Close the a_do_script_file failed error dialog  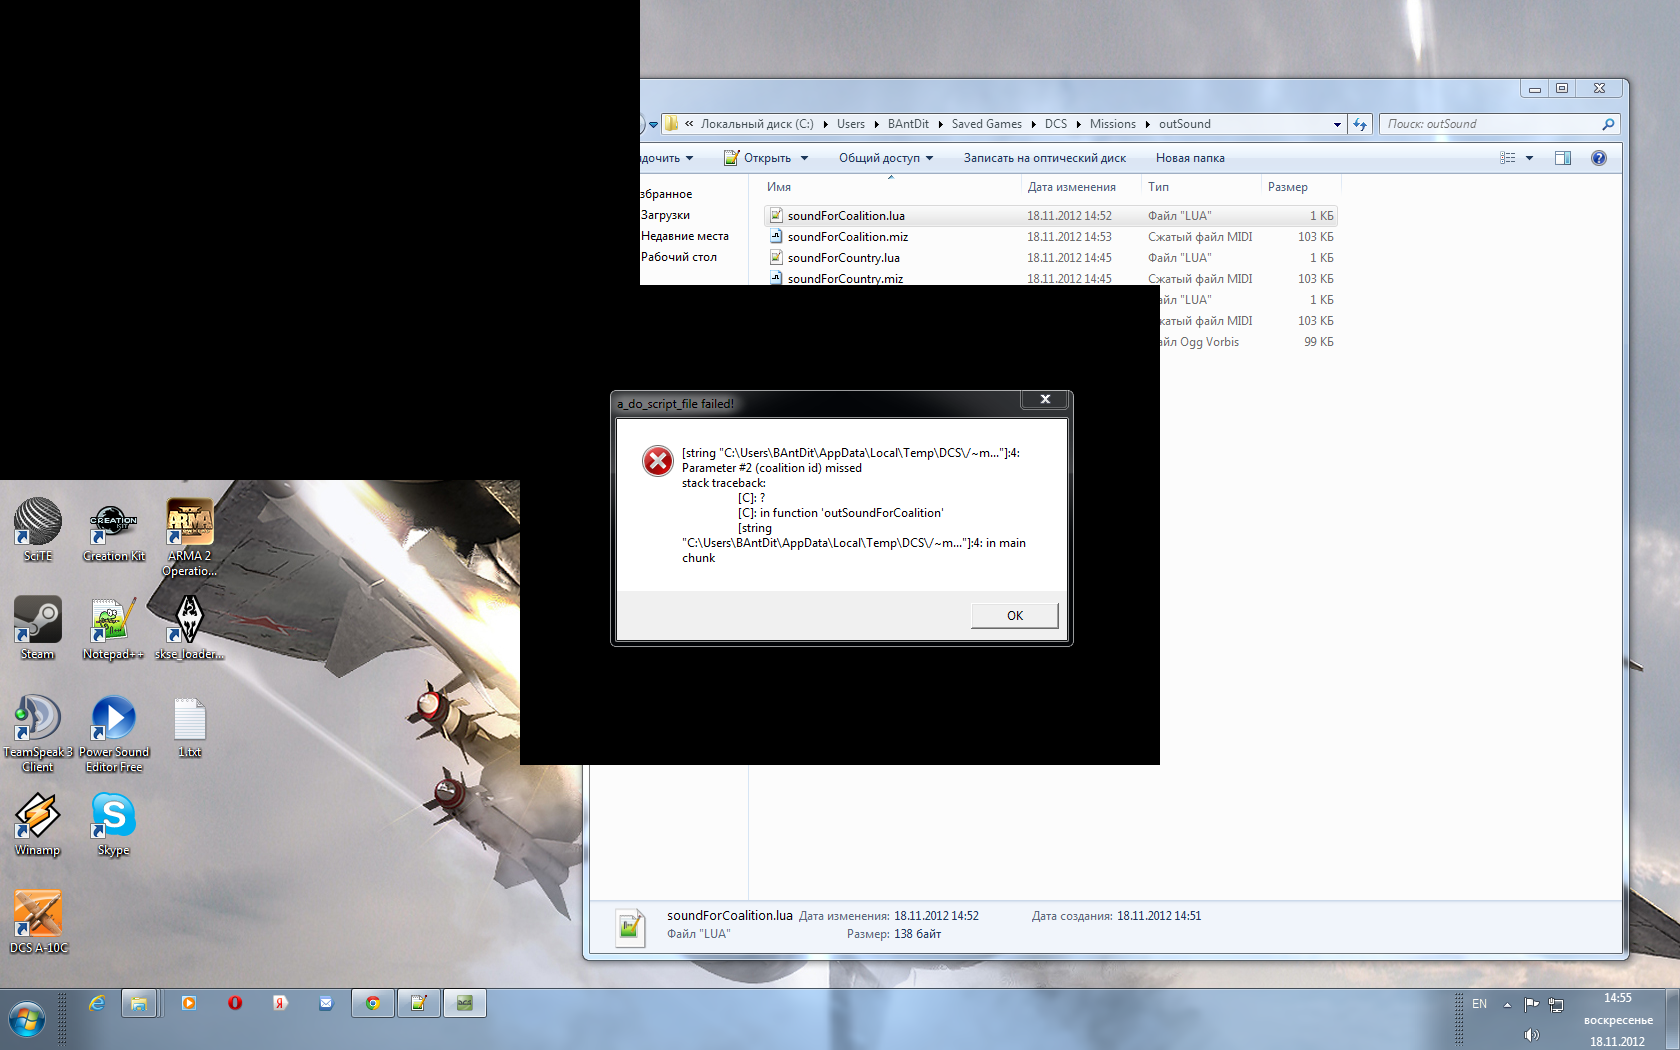(1045, 399)
